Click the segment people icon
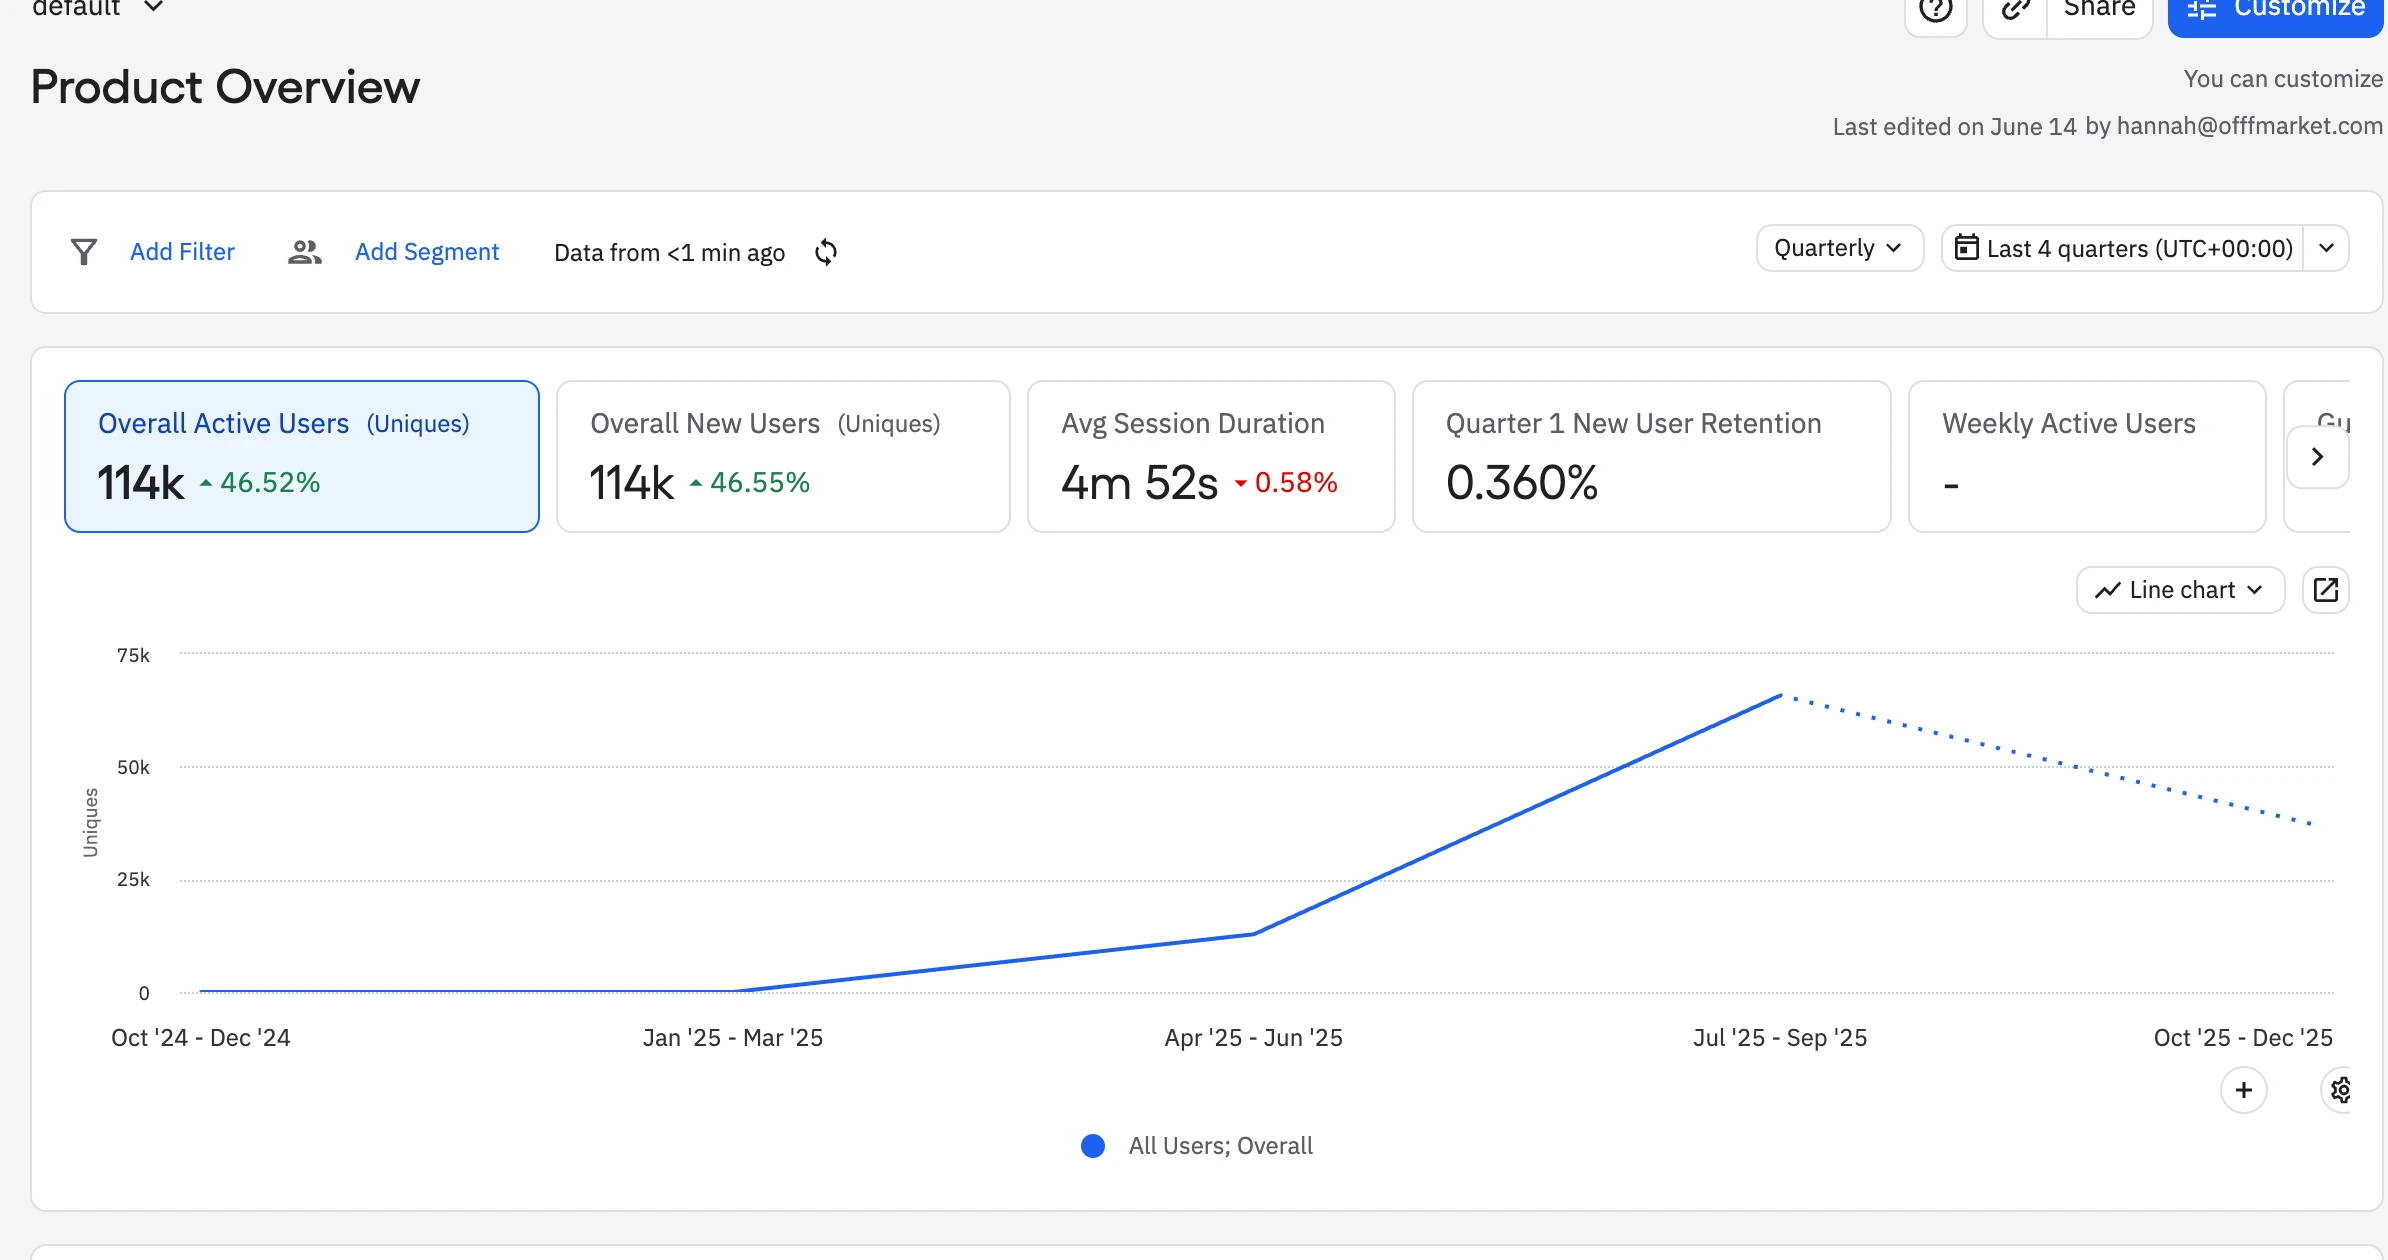The width and height of the screenshot is (2388, 1260). (304, 252)
